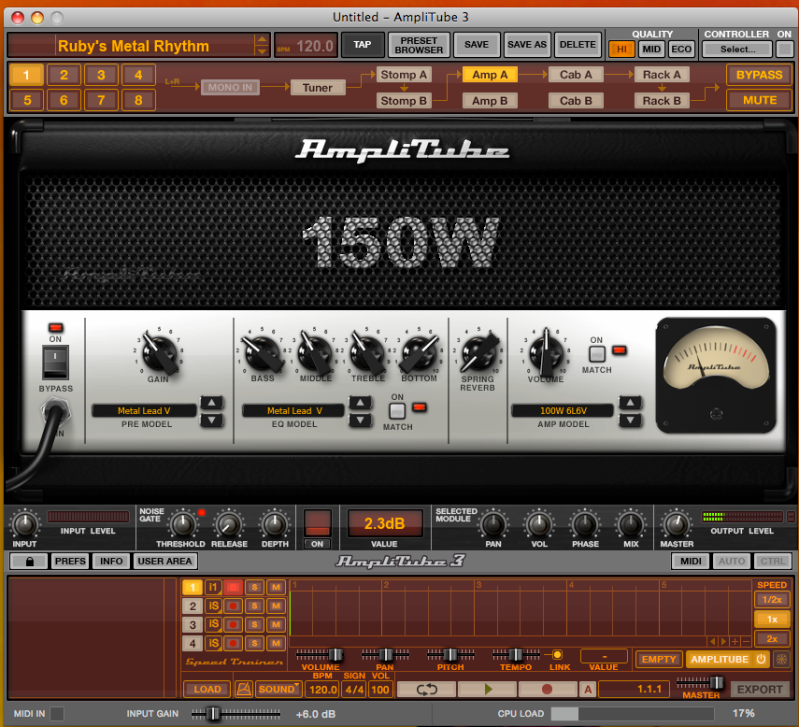Toggle the CONTROLLER ON checkbox
This screenshot has height=727, width=799.
(x=784, y=49)
